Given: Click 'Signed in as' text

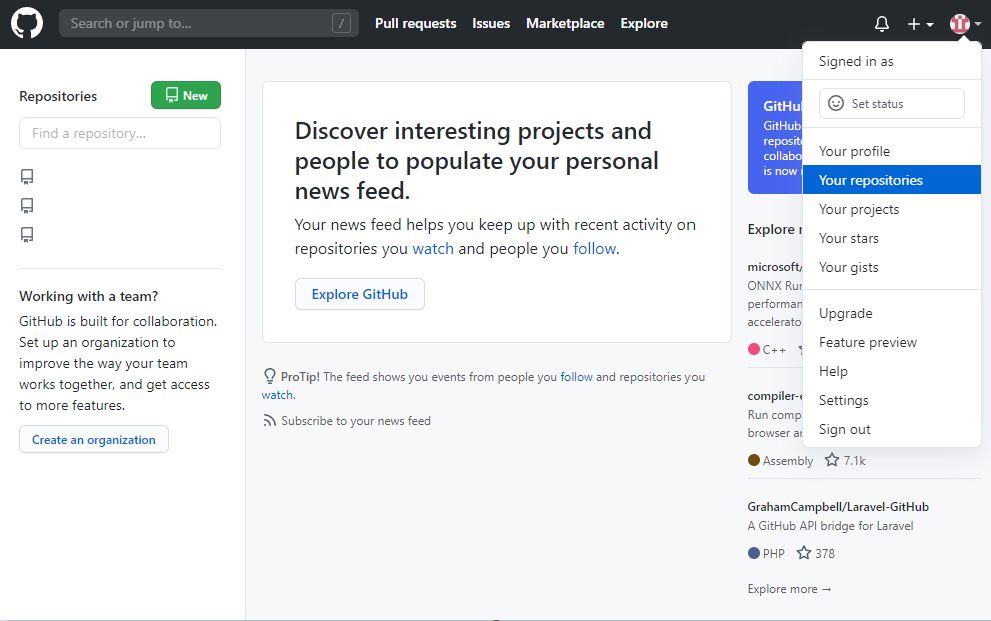Looking at the screenshot, I should click(x=856, y=61).
